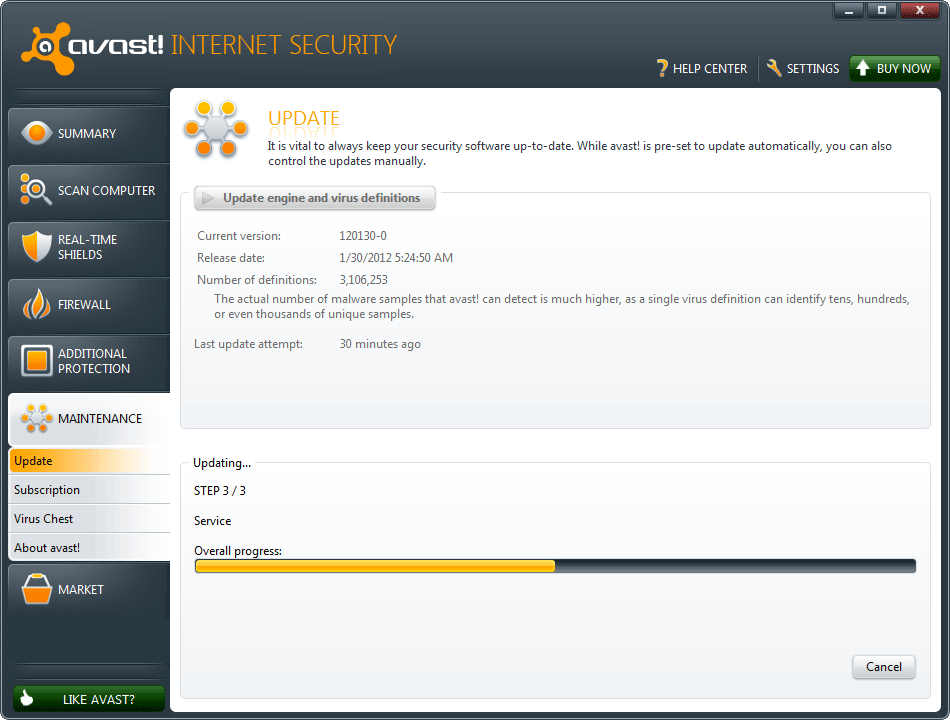The image size is (950, 720).
Task: Click the 'Last update attempt:' label
Action: (248, 344)
